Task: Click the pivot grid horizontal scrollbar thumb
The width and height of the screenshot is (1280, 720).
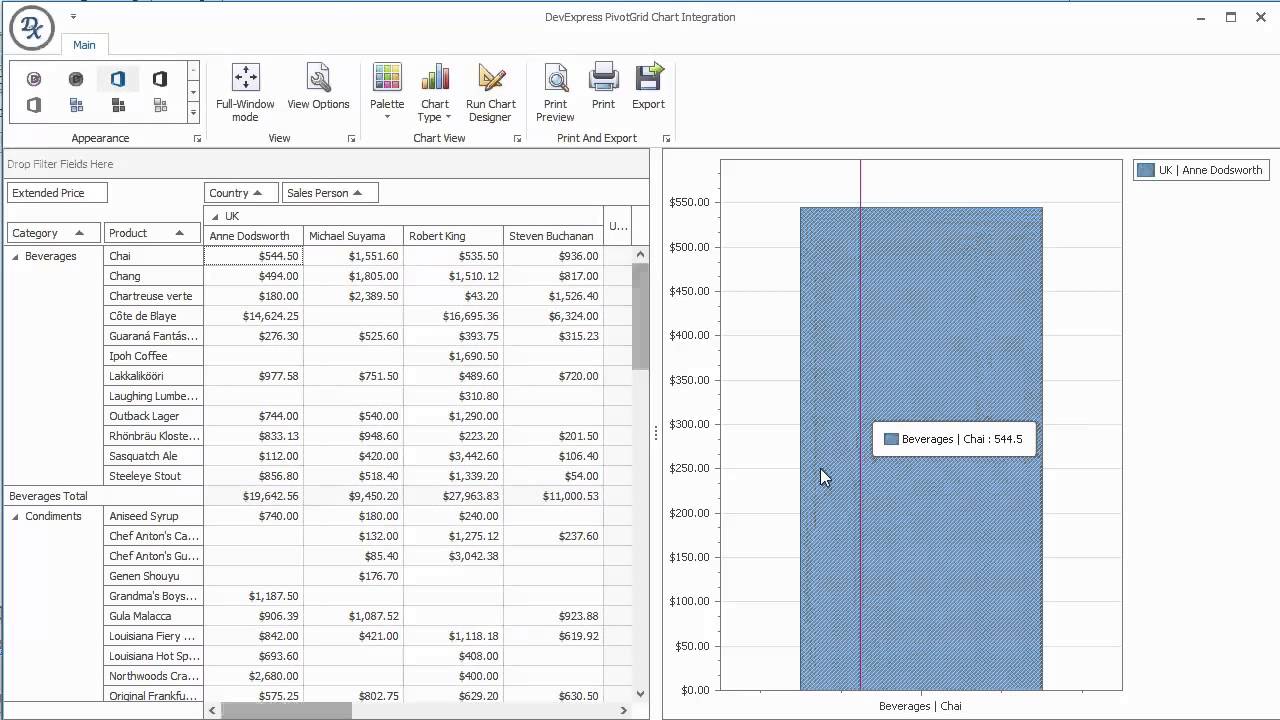Action: point(286,710)
